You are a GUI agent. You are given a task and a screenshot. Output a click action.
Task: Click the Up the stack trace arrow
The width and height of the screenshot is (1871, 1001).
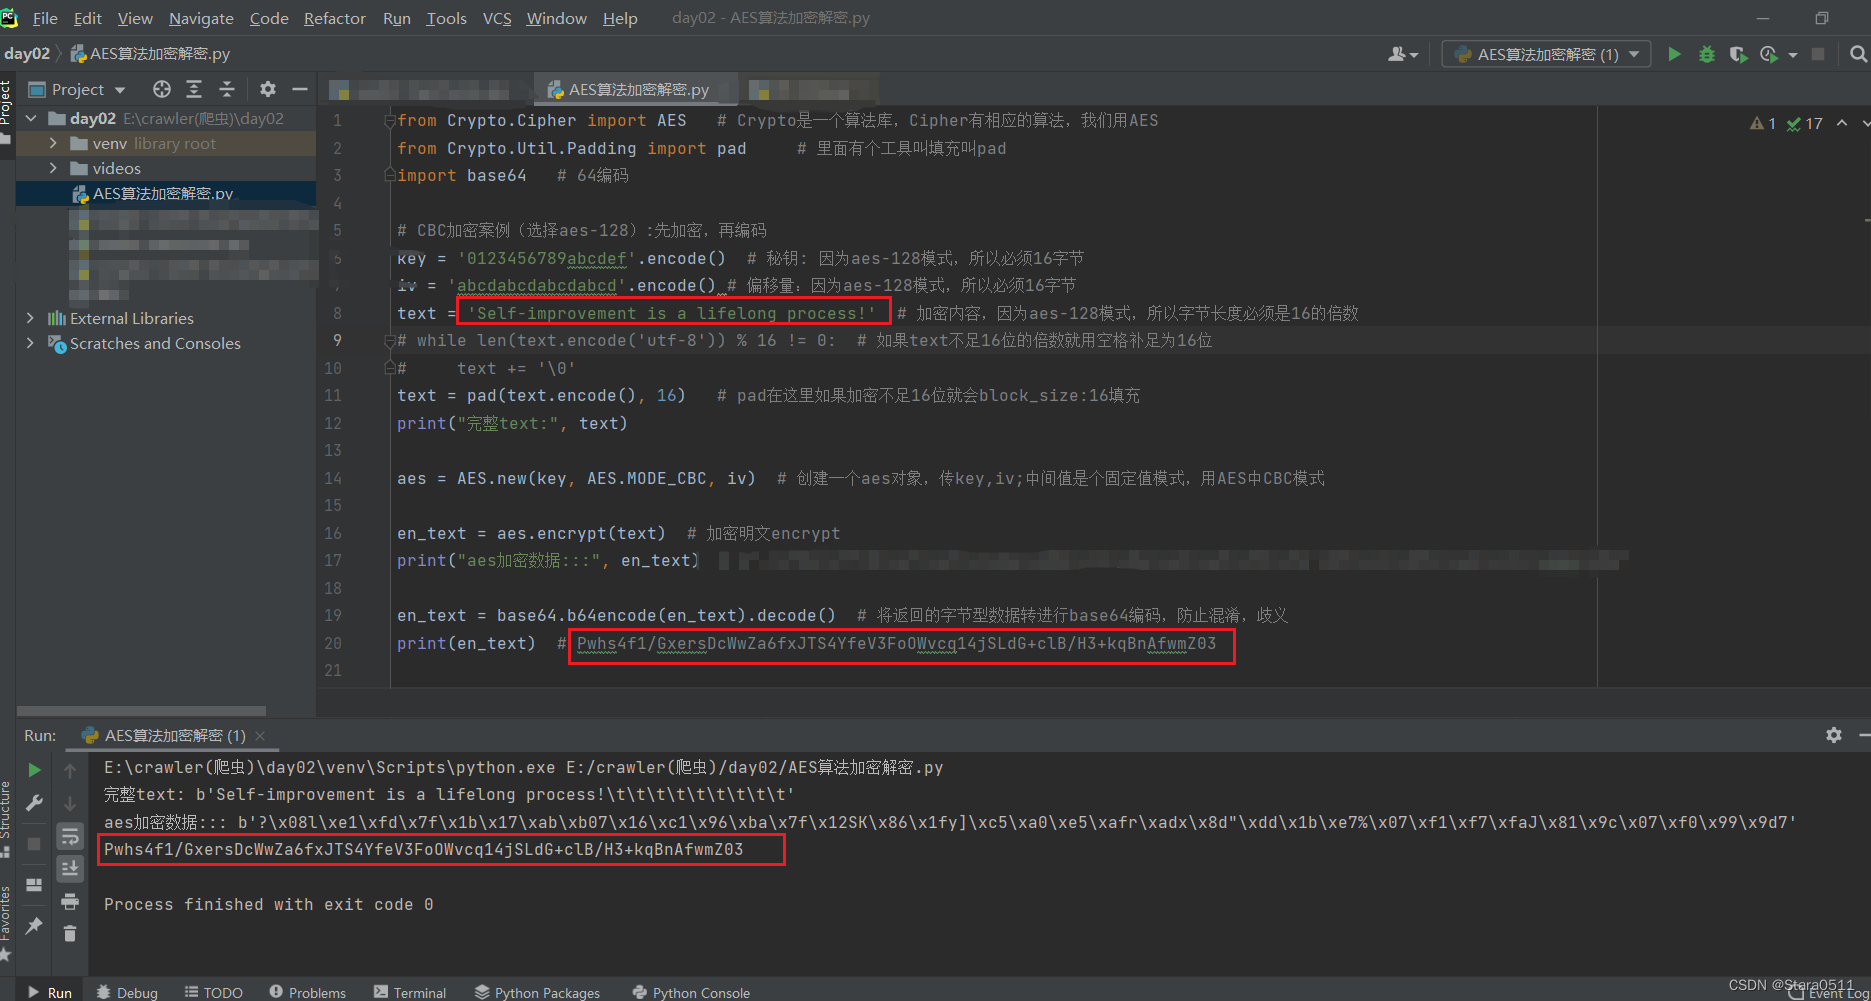click(70, 770)
